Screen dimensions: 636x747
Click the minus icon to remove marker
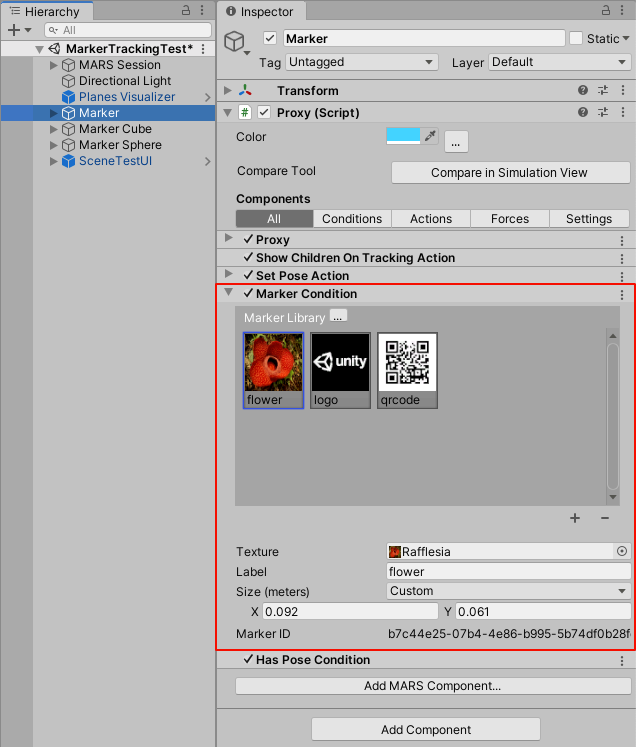605,518
